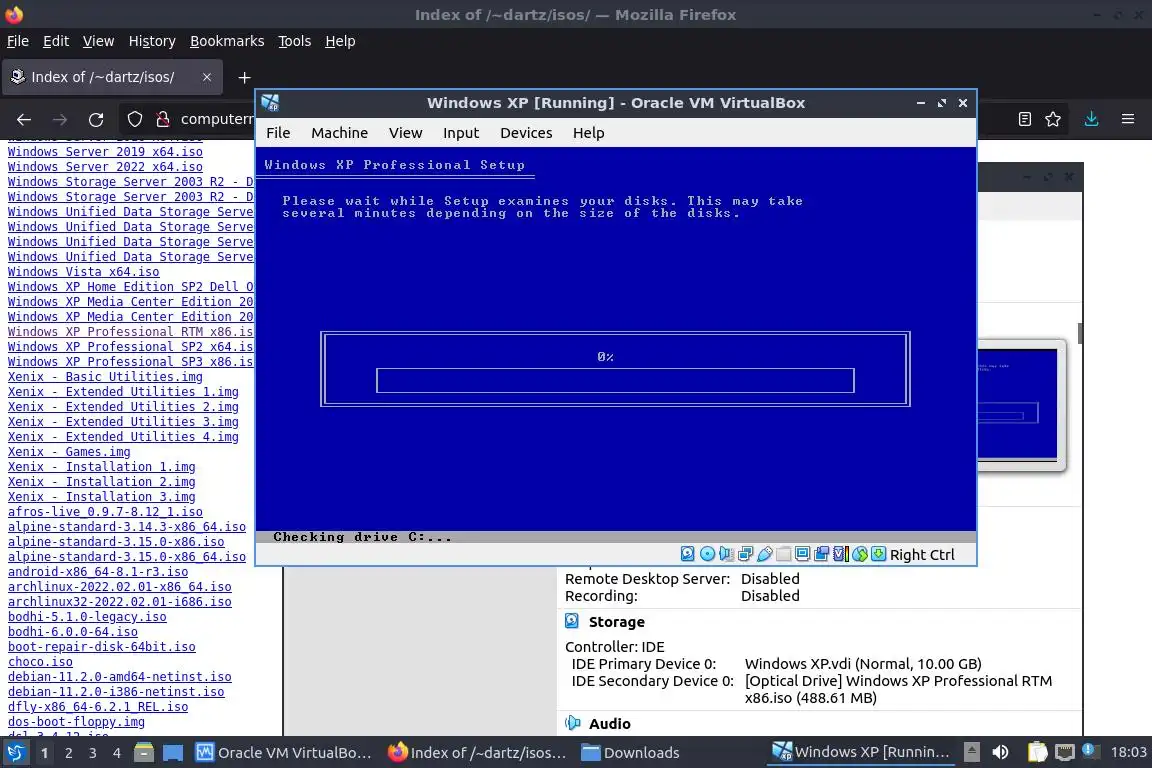
Task: Open Firefox downloads arrow icon
Action: coord(1092,119)
